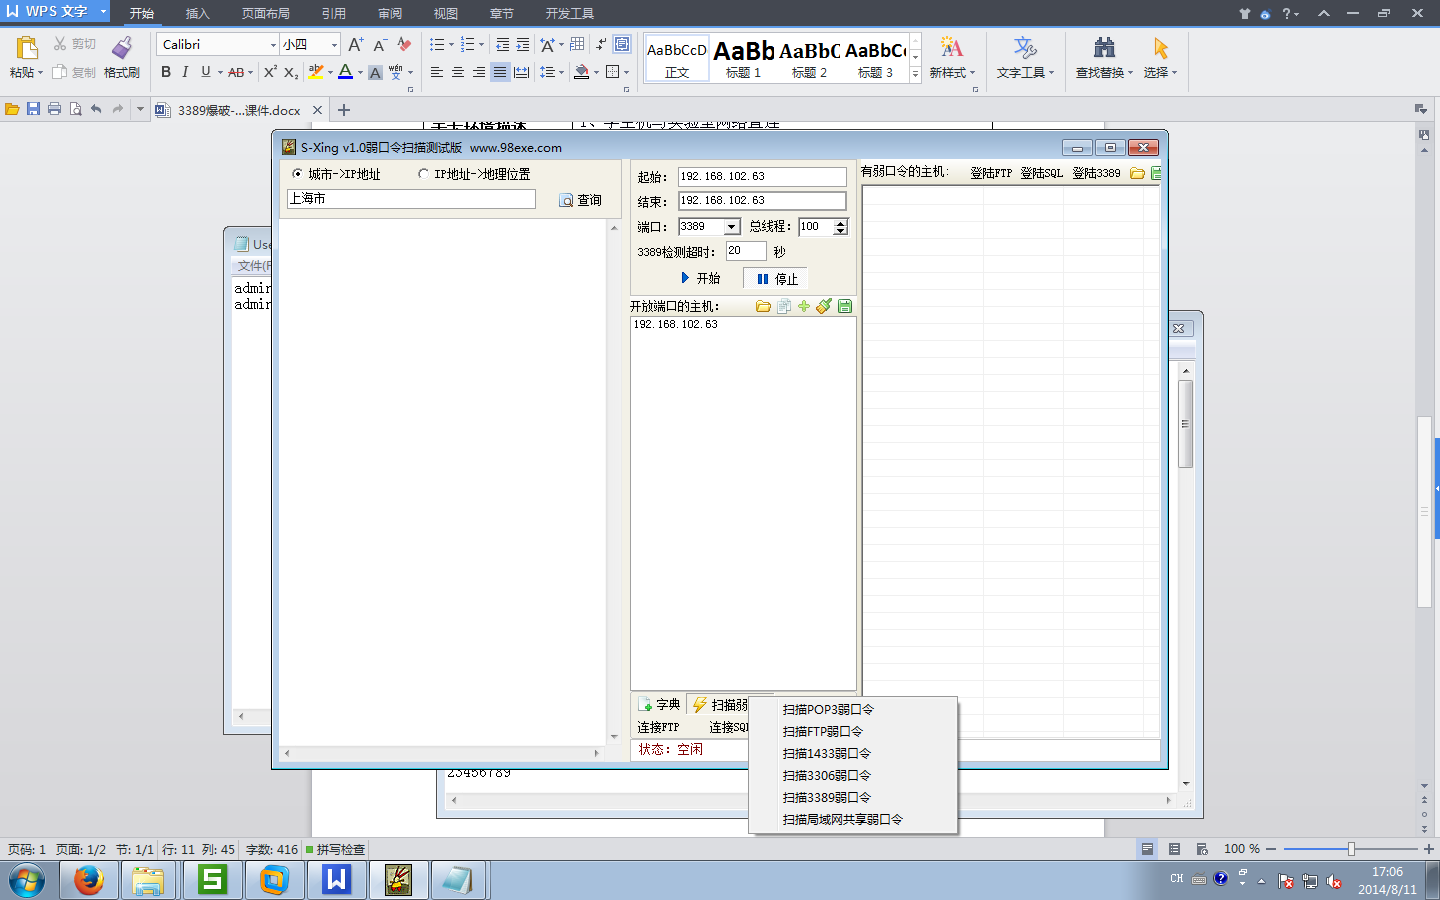1440x900 pixels.
Task: Click the 总线程 thread count spinner
Action: 841,227
